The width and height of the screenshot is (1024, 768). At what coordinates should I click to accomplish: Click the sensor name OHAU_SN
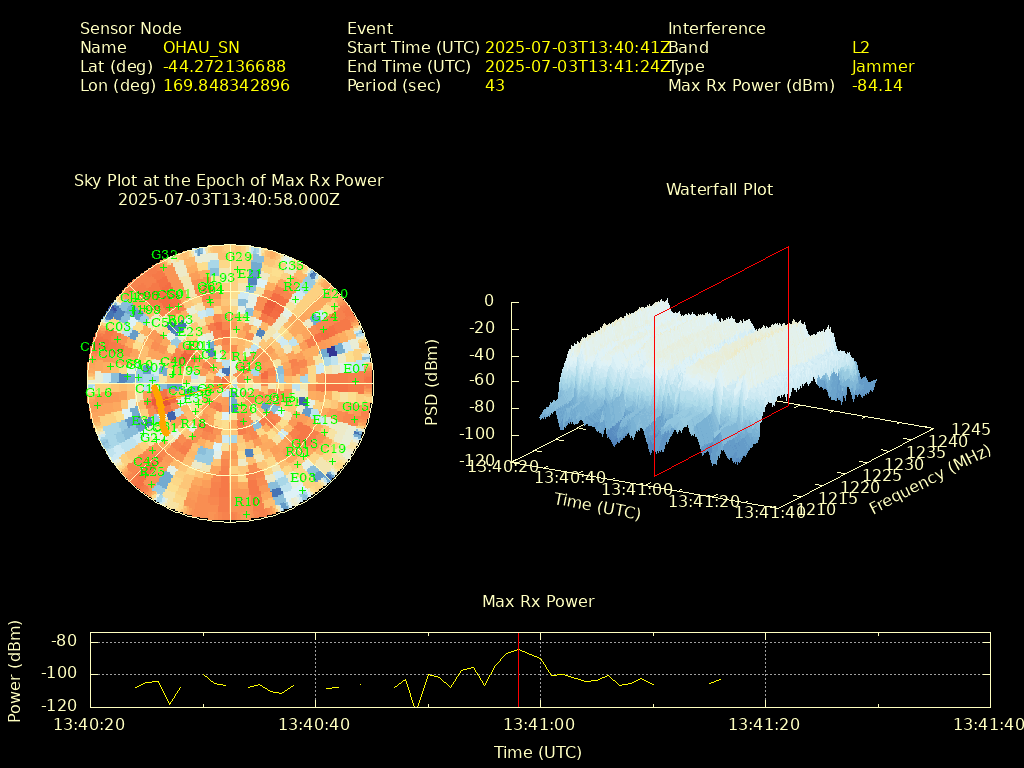coord(201,47)
